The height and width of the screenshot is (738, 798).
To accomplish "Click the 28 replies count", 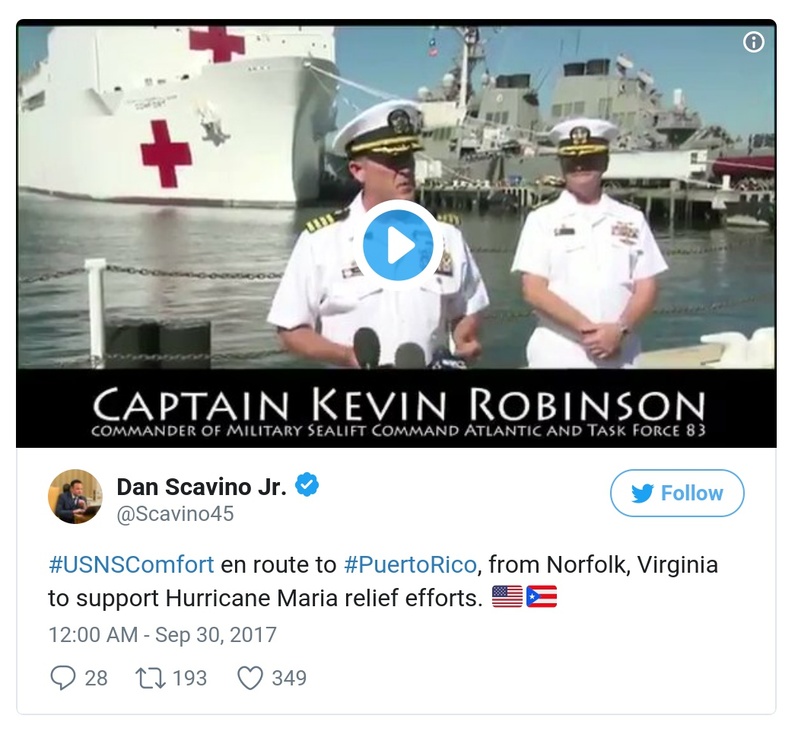I will [96, 678].
